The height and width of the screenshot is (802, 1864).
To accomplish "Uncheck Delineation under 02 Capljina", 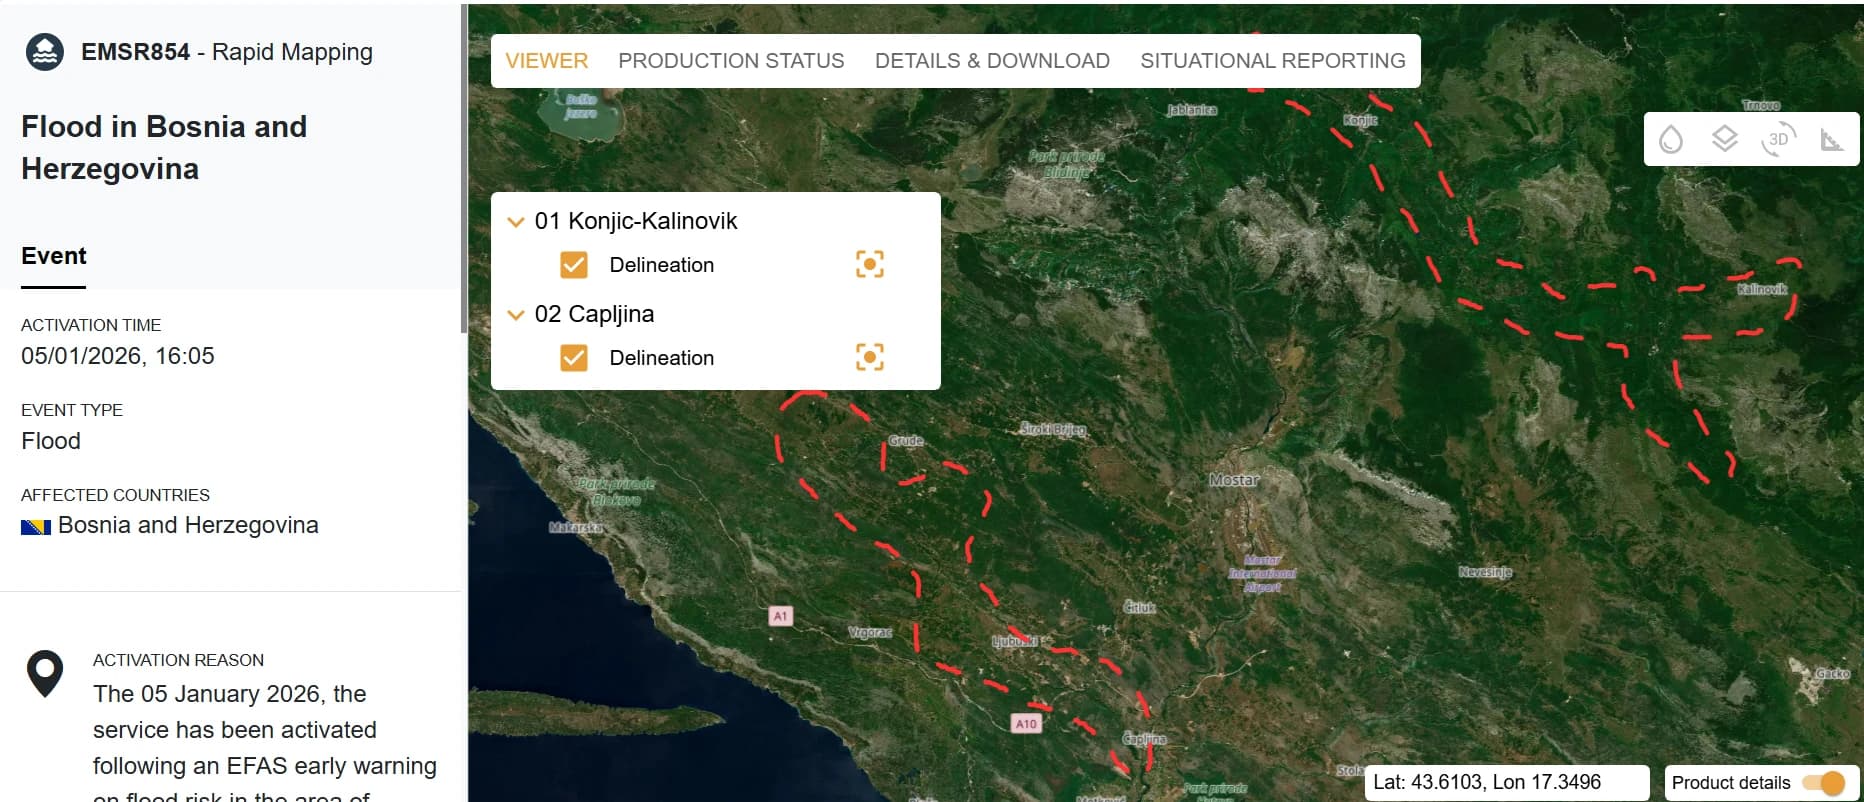I will click(x=574, y=357).
